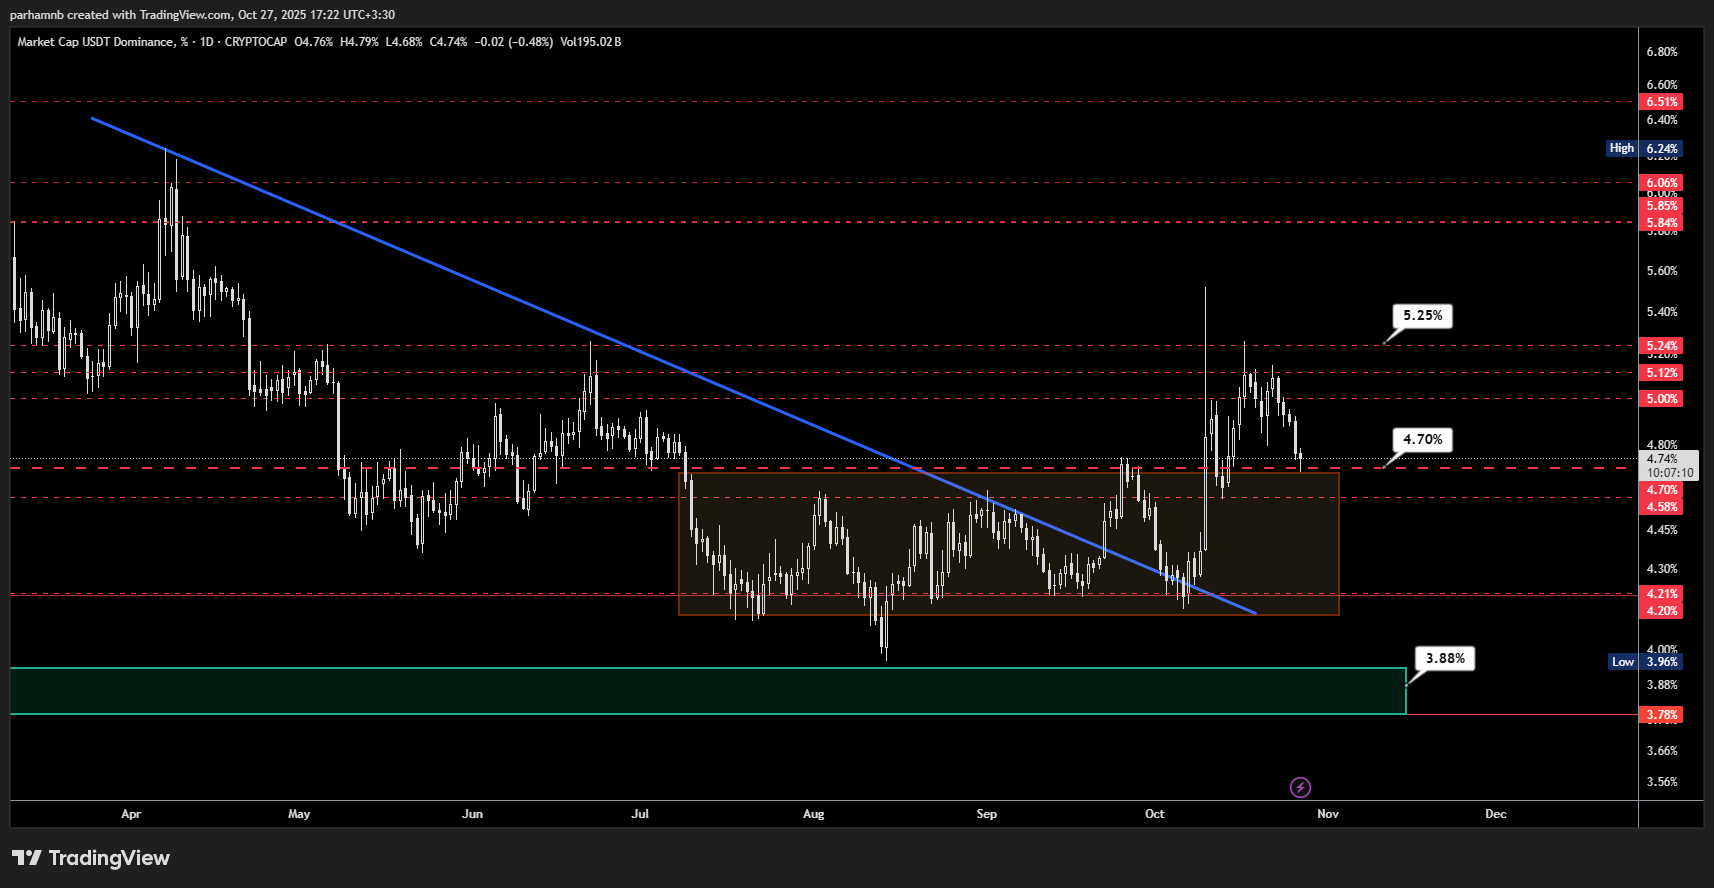Click the red 5.12% axis label
Screen dimensions: 1714x888
tap(1662, 373)
